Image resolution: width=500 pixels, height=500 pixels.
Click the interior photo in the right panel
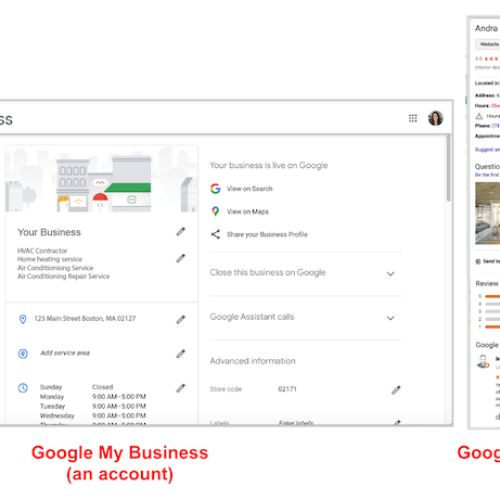488,213
